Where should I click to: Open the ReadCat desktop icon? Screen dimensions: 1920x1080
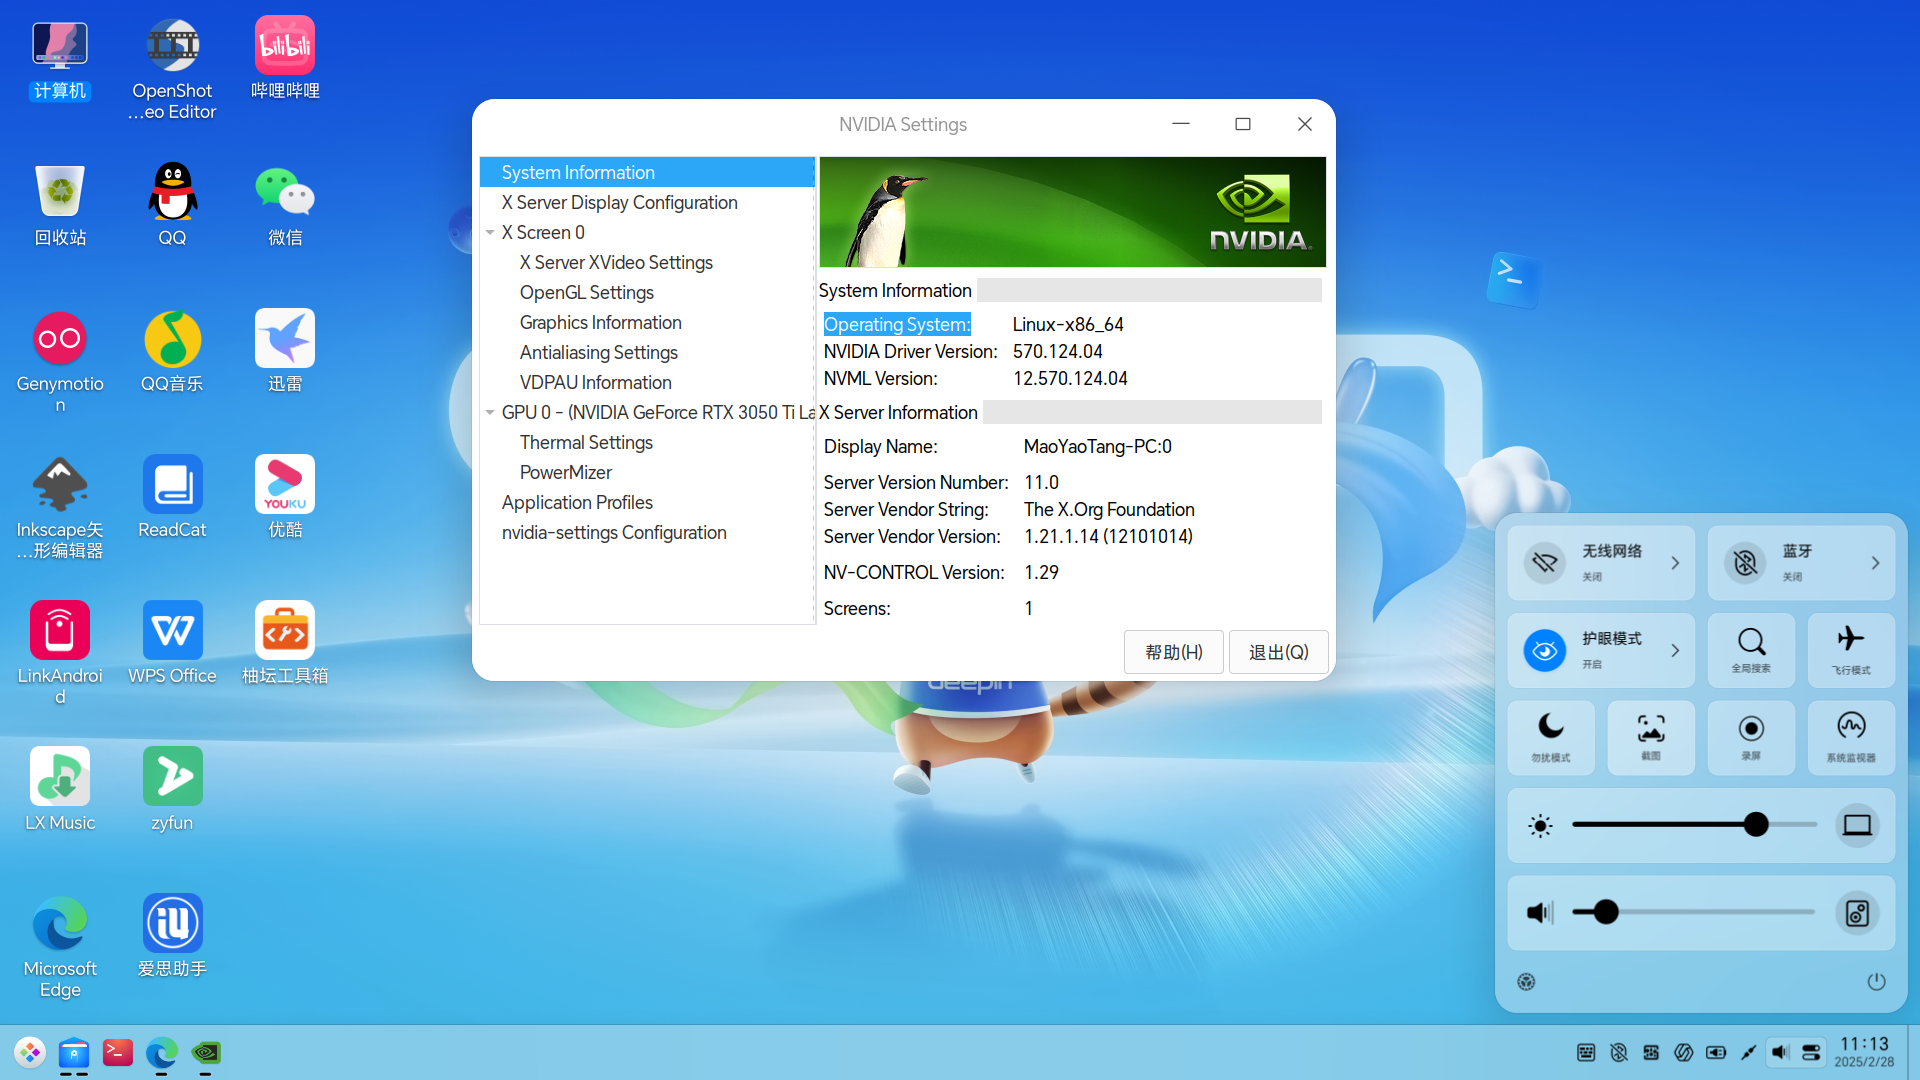point(172,497)
